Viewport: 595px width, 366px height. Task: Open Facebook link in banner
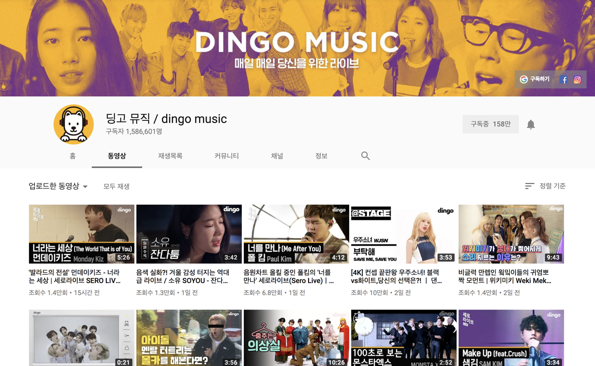(x=564, y=80)
